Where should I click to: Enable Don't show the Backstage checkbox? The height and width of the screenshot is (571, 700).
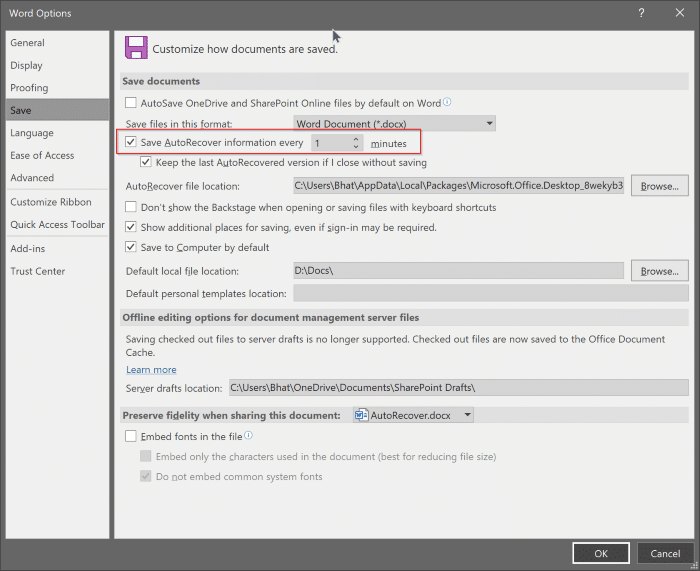pyautogui.click(x=131, y=207)
